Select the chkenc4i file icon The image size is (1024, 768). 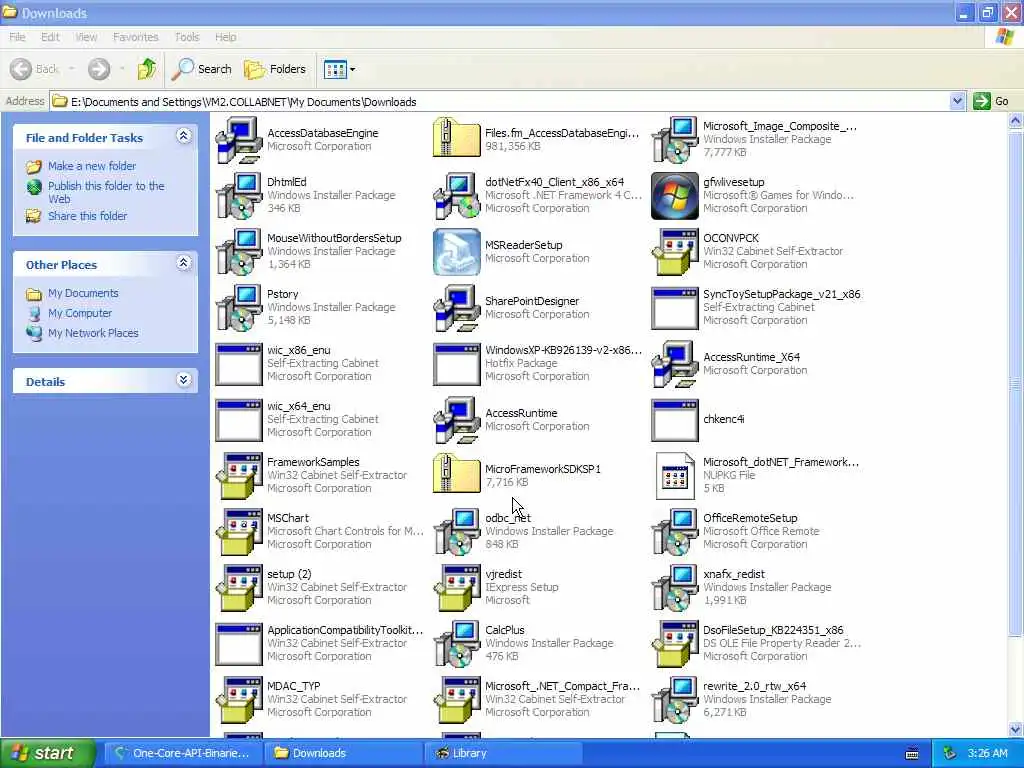[675, 420]
